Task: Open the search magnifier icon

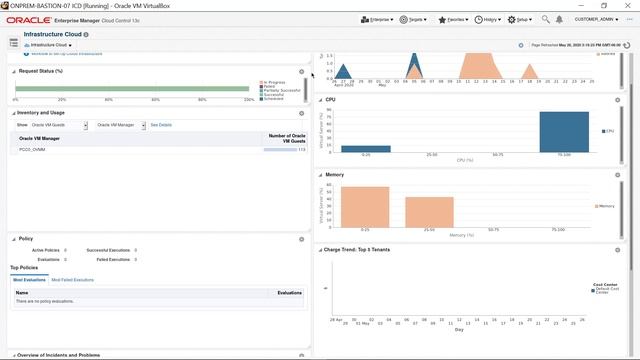Action: click(545, 19)
